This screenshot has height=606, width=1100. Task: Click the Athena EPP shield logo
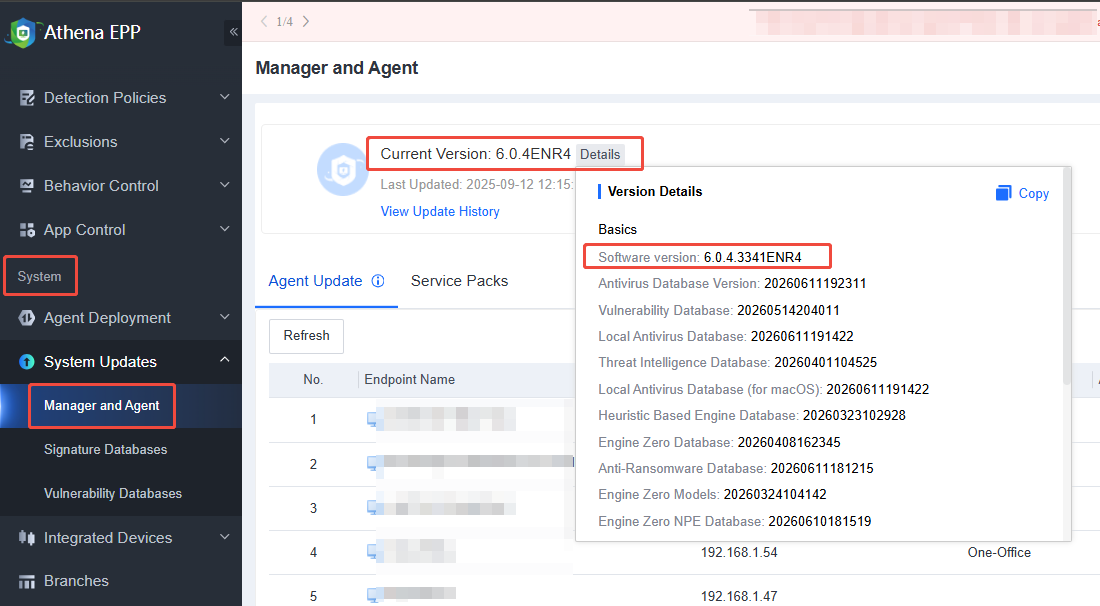pyautogui.click(x=21, y=33)
